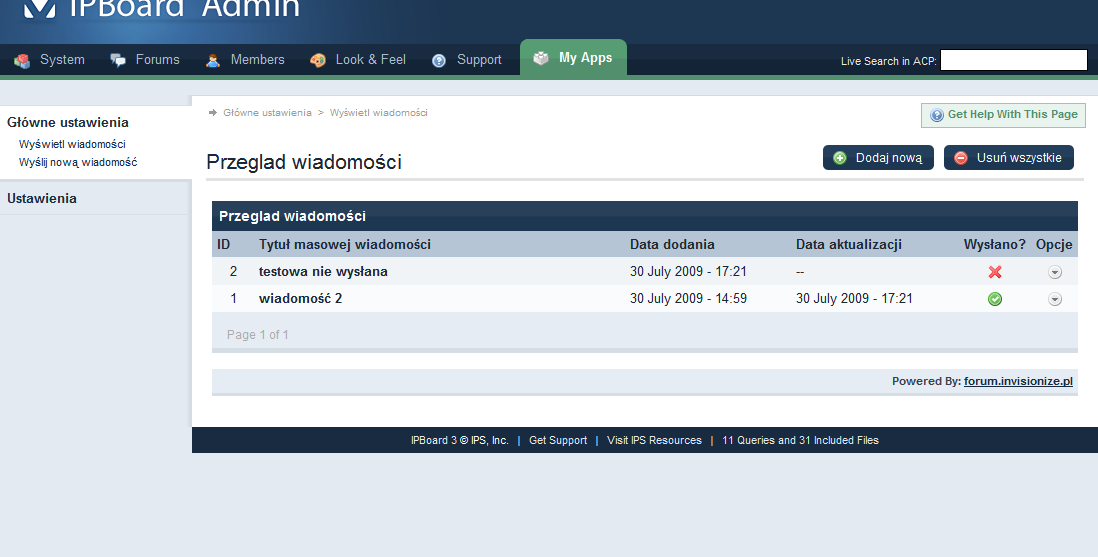The image size is (1098, 557).
Task: Click the Data aktualizacji column header
Action: tap(849, 245)
